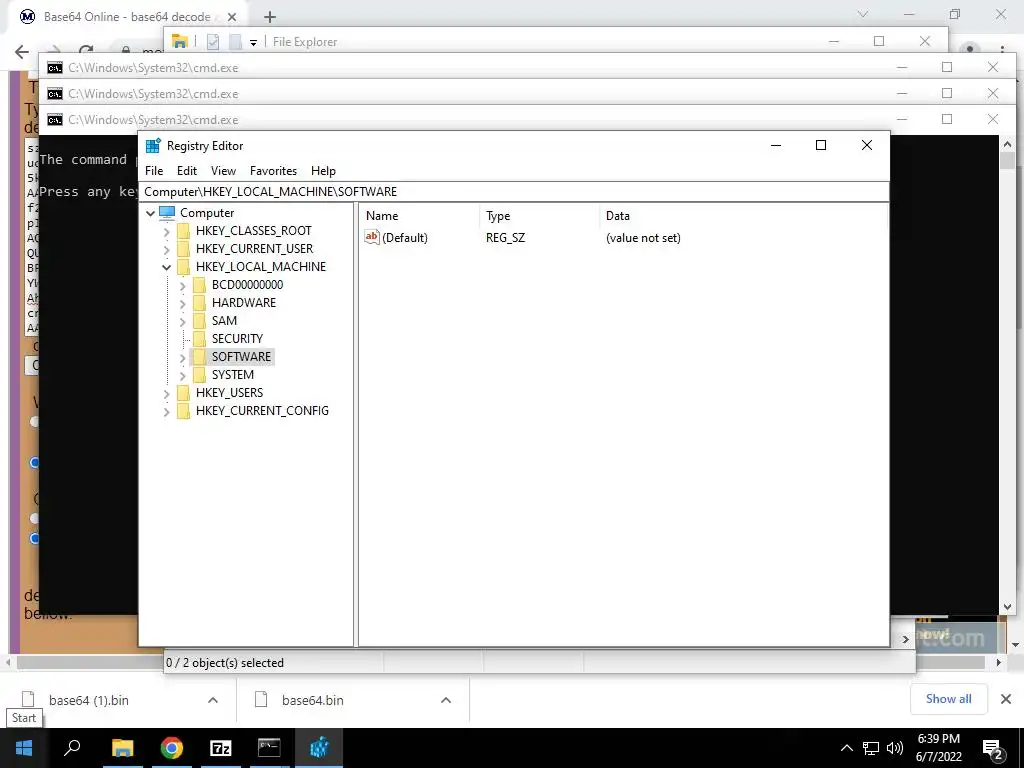Open options arrow for base64.bin download
The width and height of the screenshot is (1024, 768).
pyautogui.click(x=446, y=700)
